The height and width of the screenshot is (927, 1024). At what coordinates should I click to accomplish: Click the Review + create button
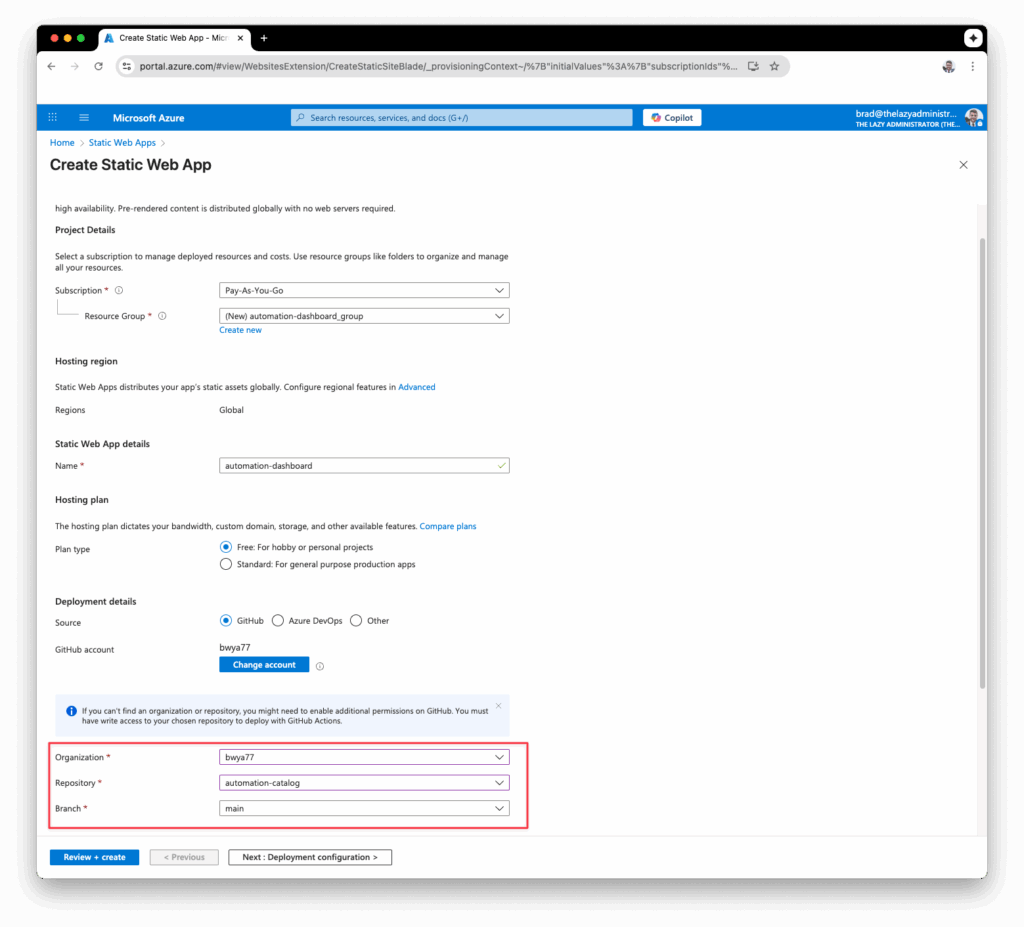[x=93, y=857]
